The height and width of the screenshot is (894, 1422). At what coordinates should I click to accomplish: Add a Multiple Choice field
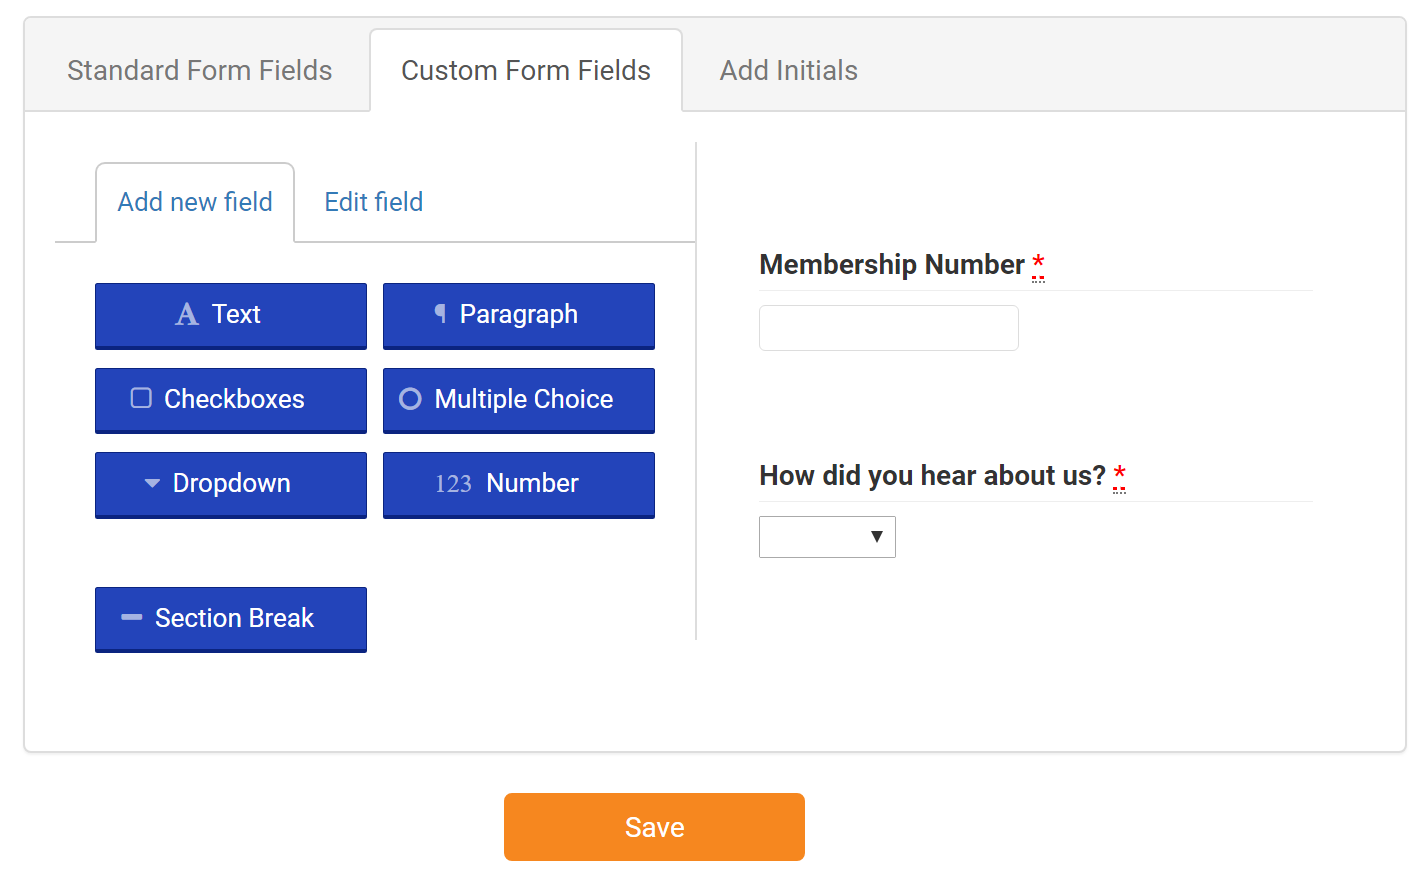click(518, 399)
